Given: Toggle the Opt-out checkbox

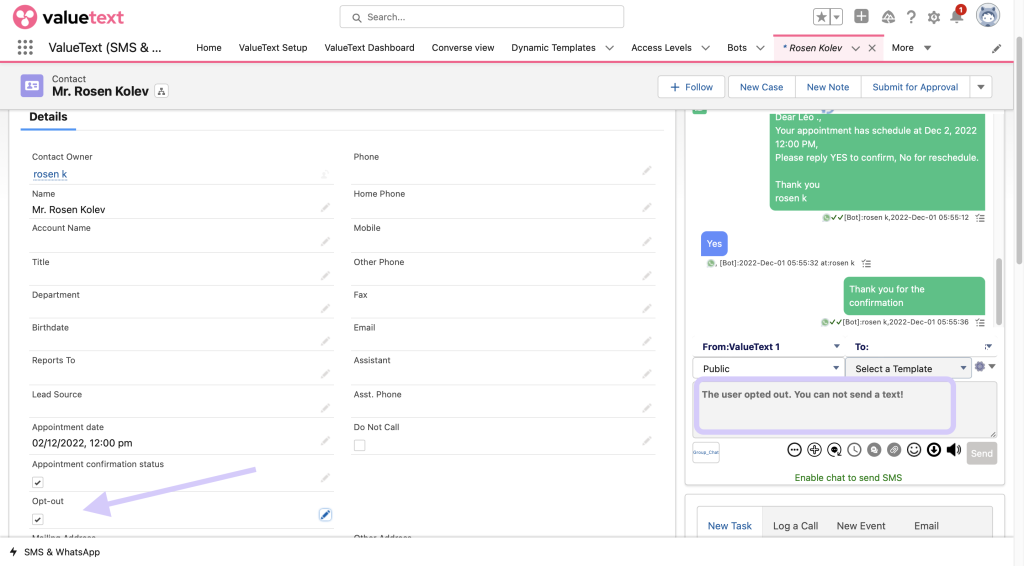Looking at the screenshot, I should click(x=38, y=520).
